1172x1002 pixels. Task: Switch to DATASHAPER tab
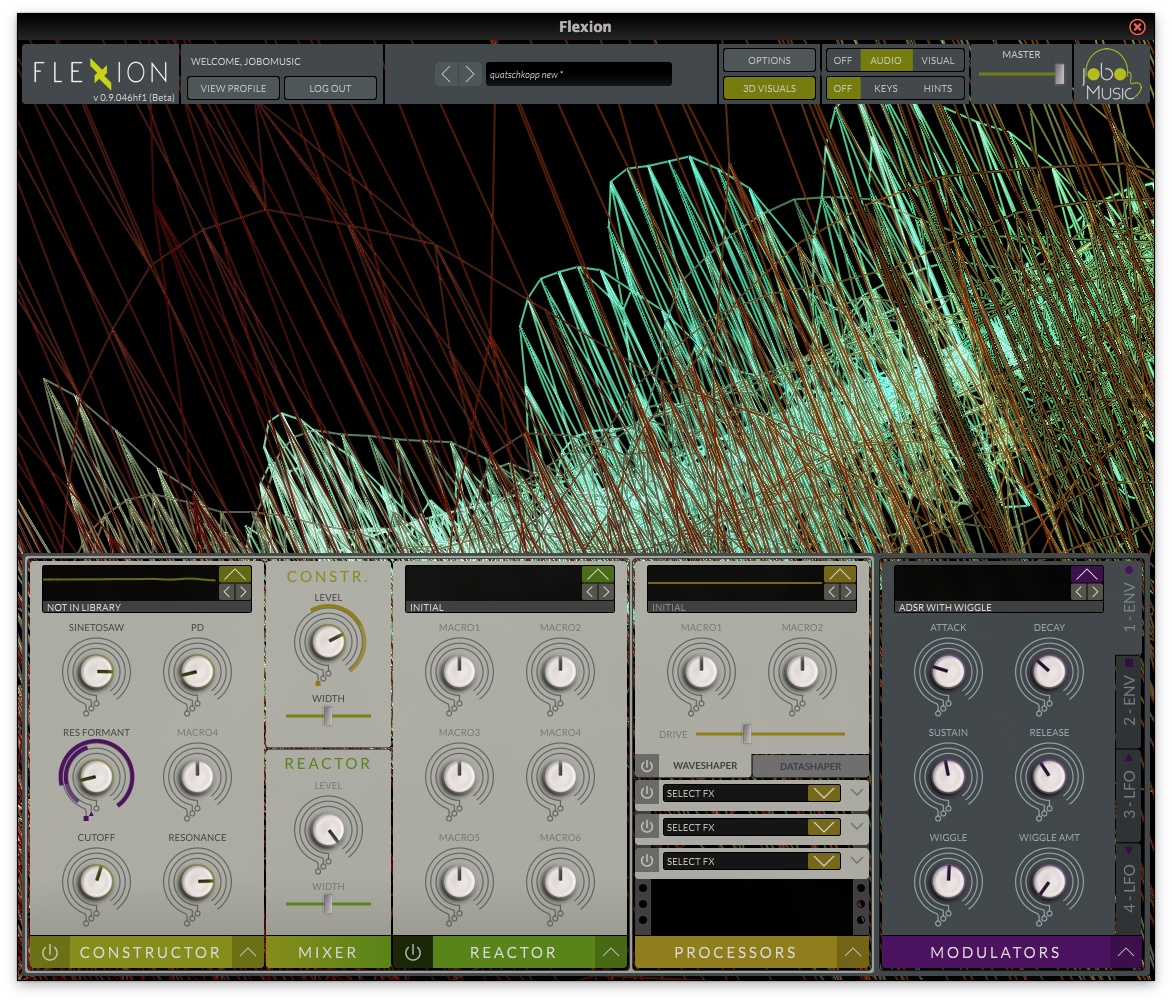(810, 767)
